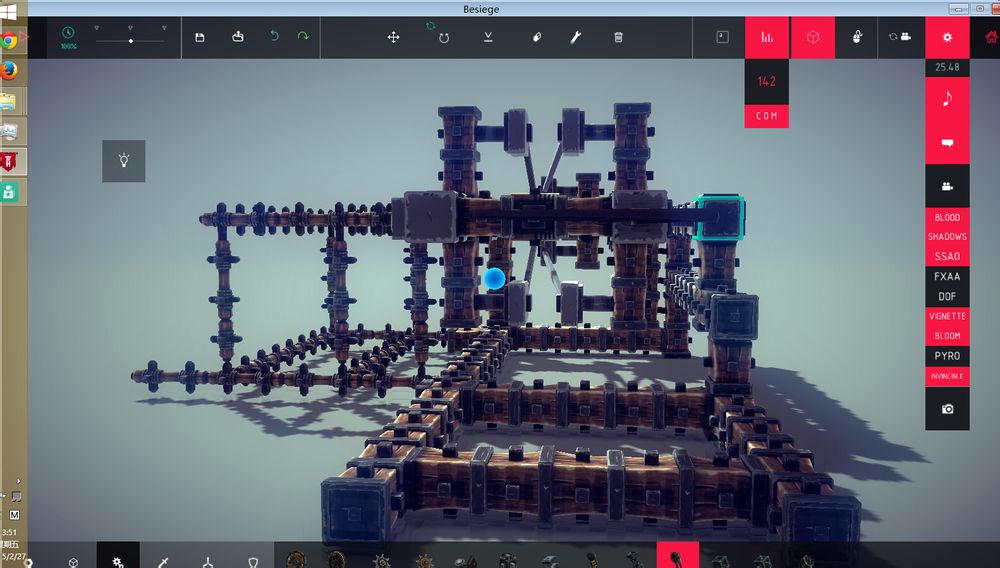
Task: Click the down-arrow-to-line tool icon
Action: coord(488,37)
